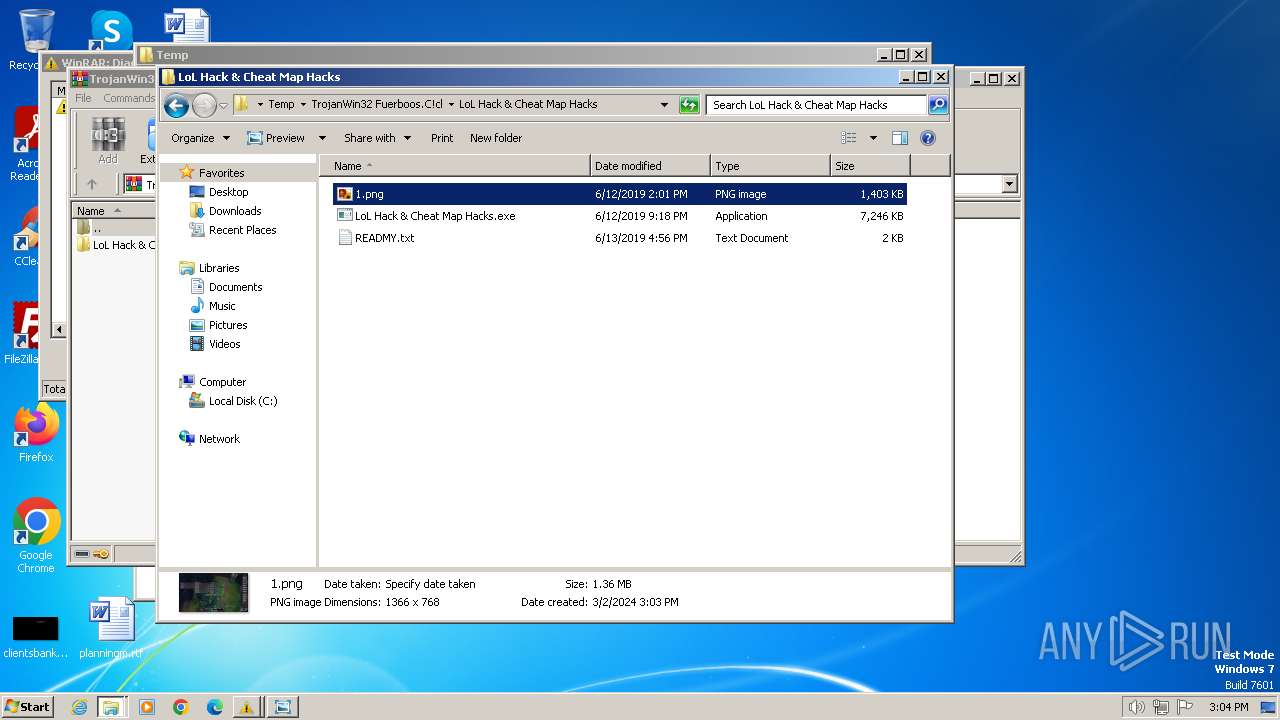Refresh the folder via address bar button
This screenshot has width=1280, height=720.
click(689, 104)
